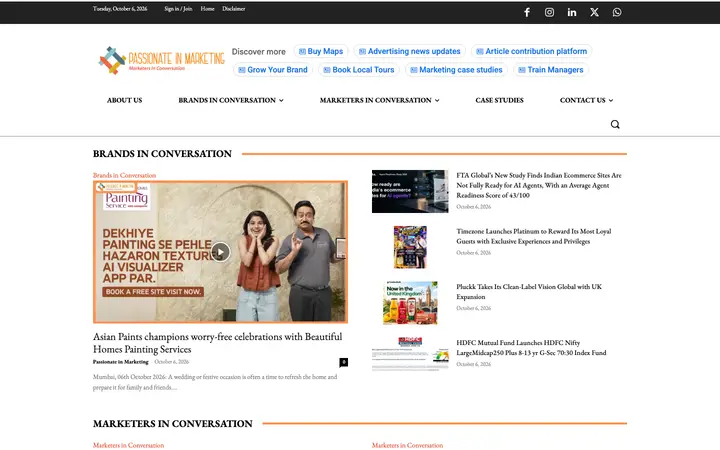Viewport: 720px width, 450px height.
Task: Open the About Us menu item
Action: pos(124,100)
